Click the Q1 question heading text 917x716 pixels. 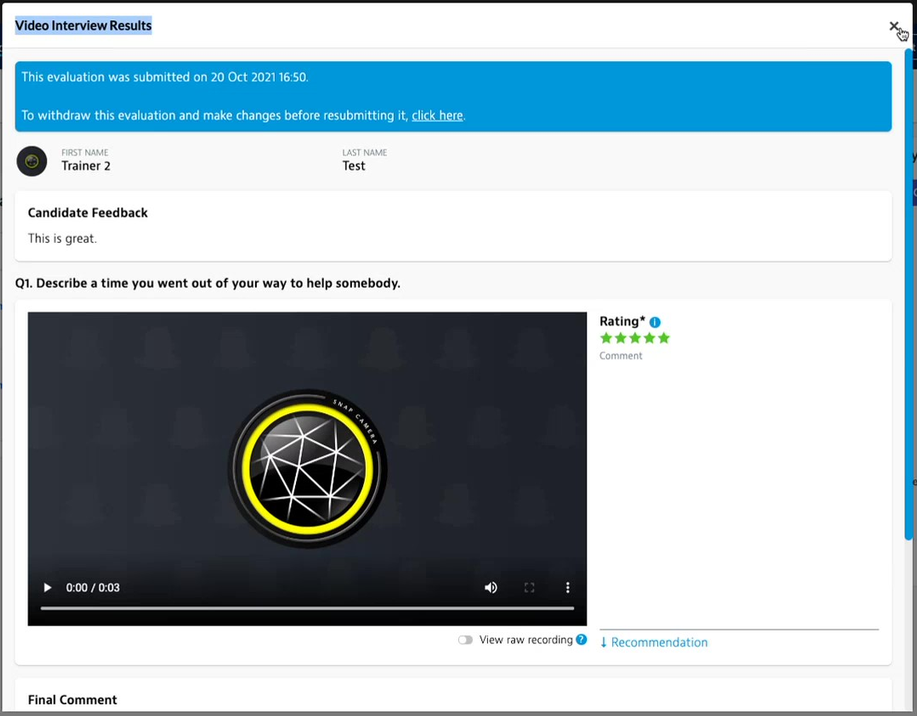(208, 283)
